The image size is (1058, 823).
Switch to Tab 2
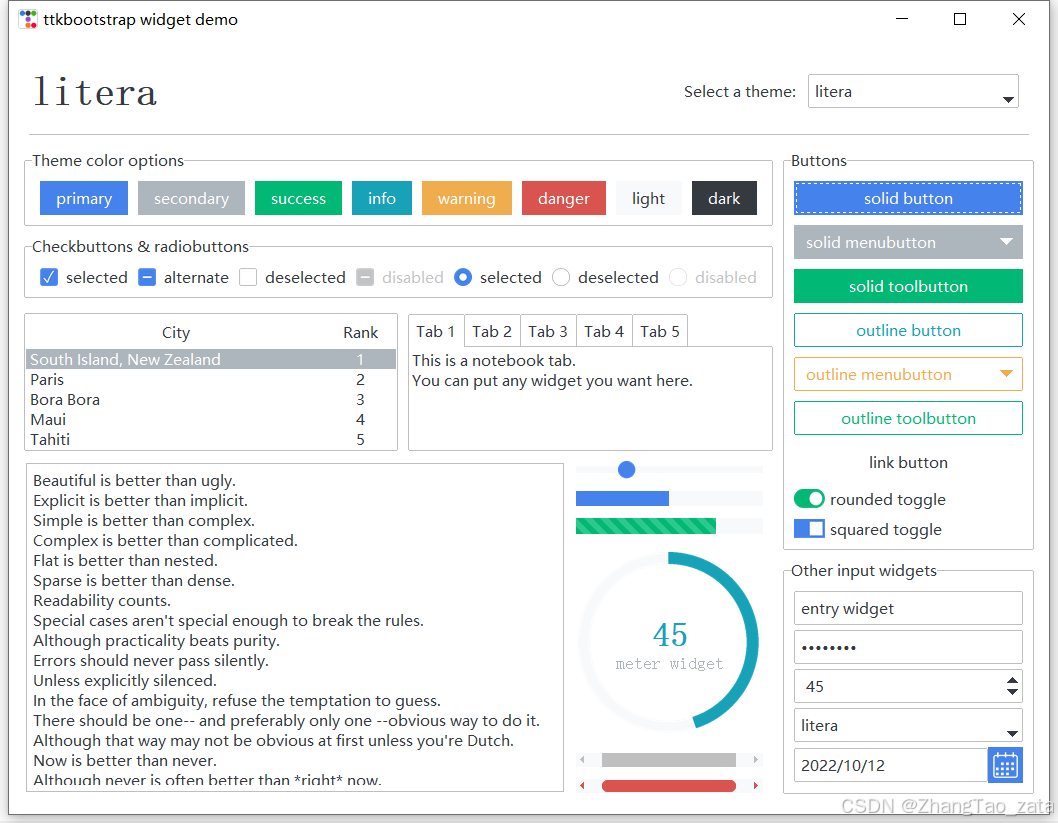coord(492,331)
